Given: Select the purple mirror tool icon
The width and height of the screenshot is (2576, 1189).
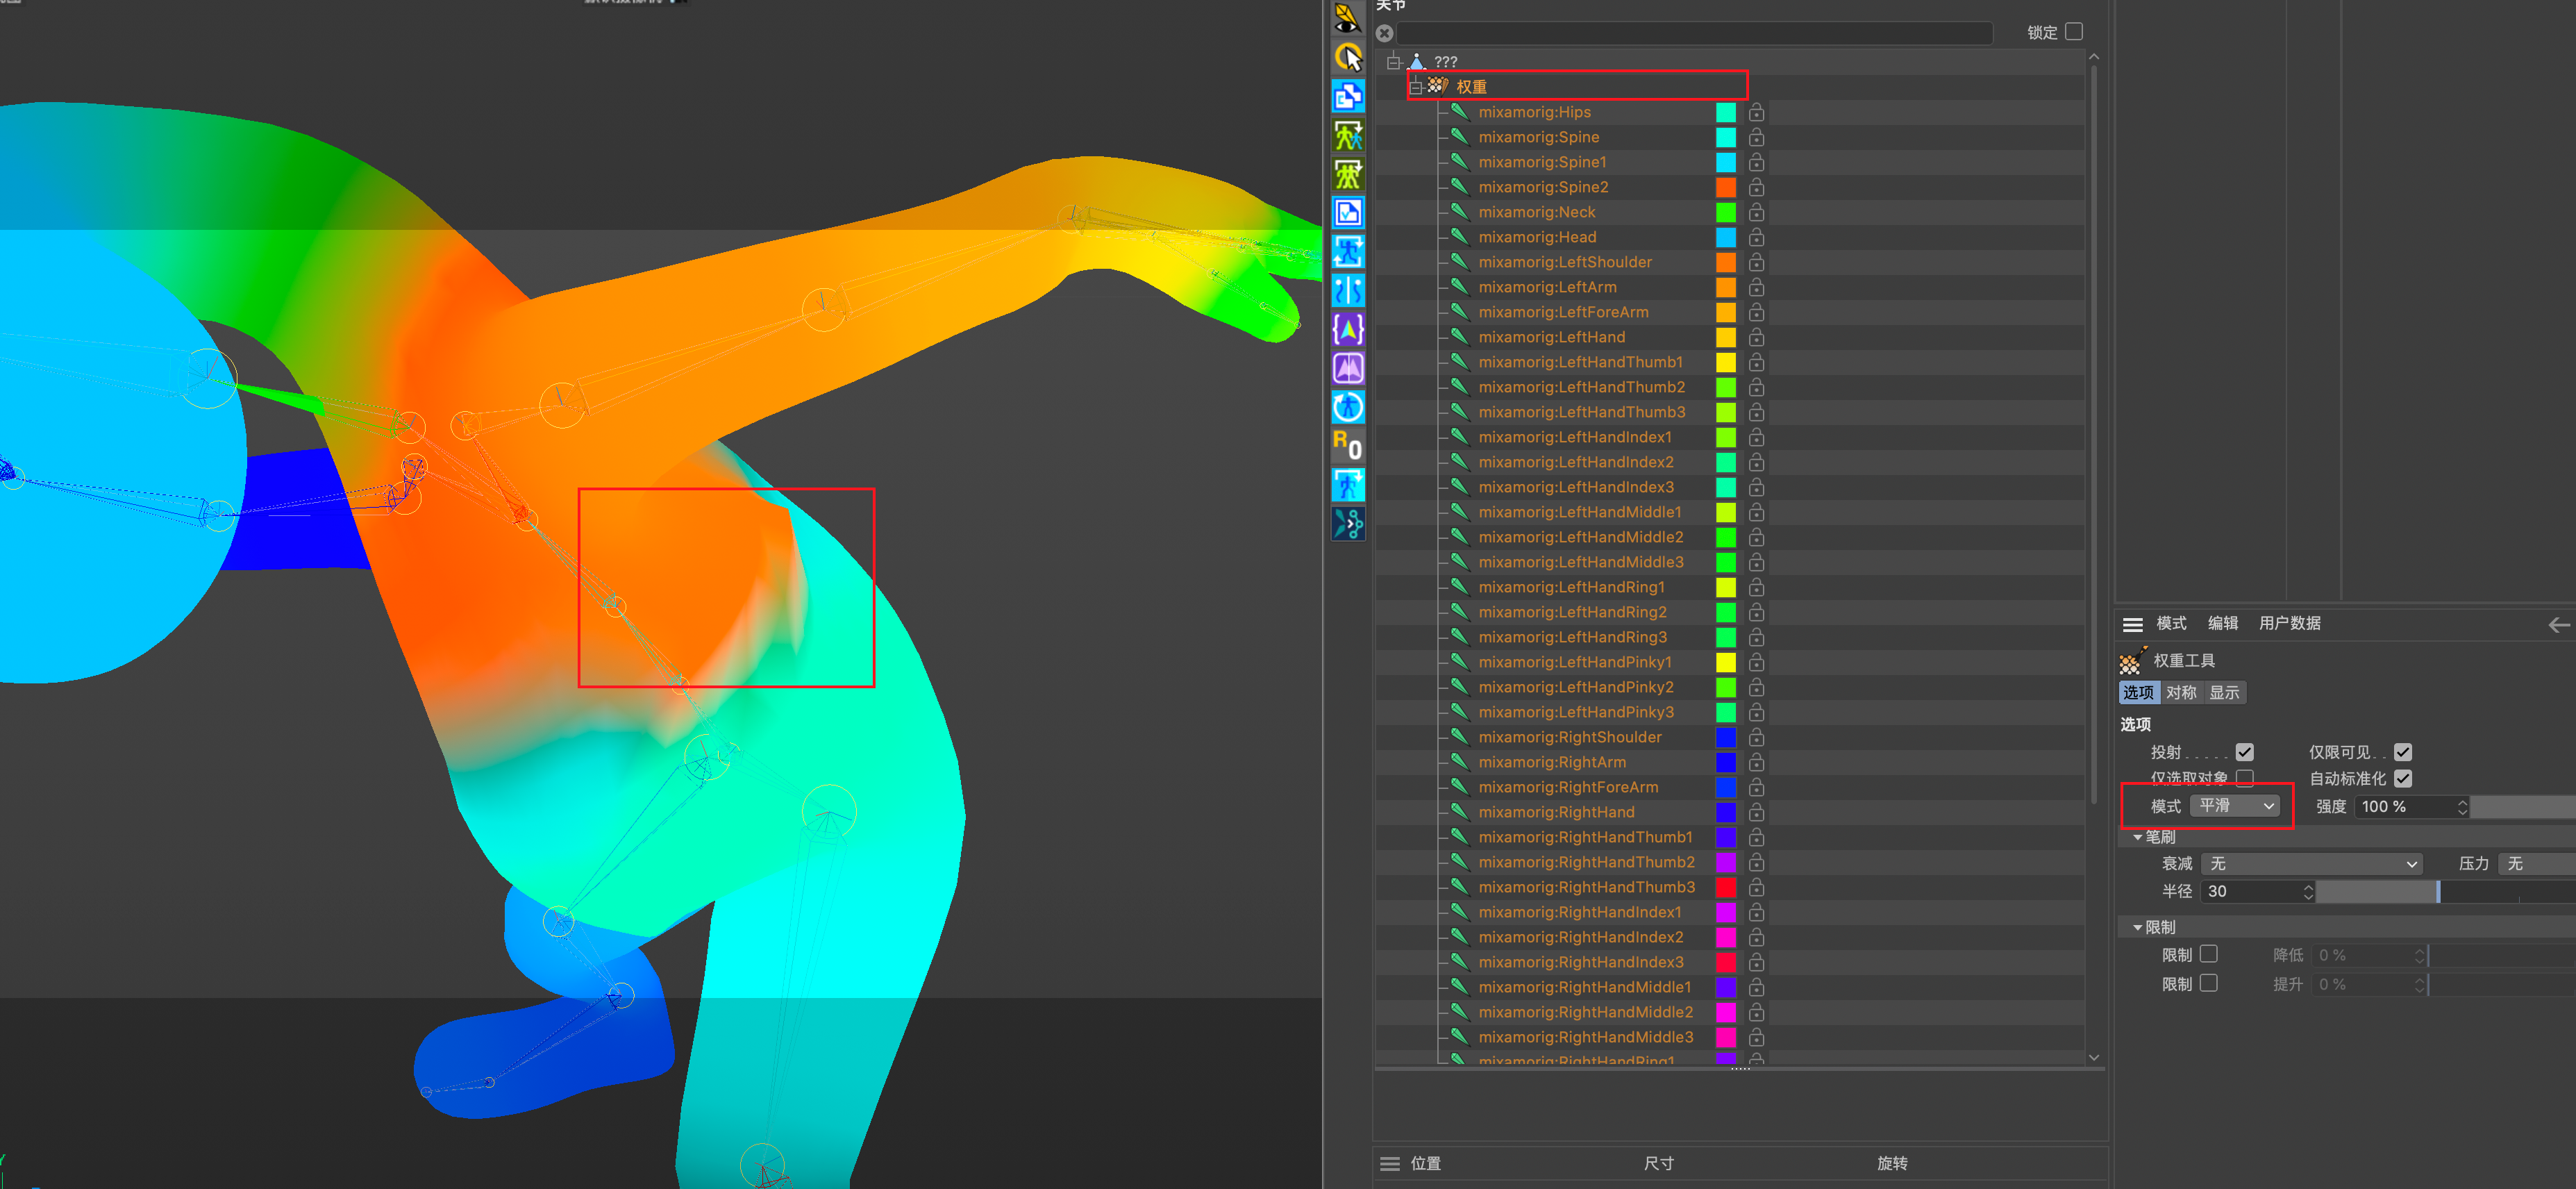Looking at the screenshot, I should pyautogui.click(x=1347, y=368).
